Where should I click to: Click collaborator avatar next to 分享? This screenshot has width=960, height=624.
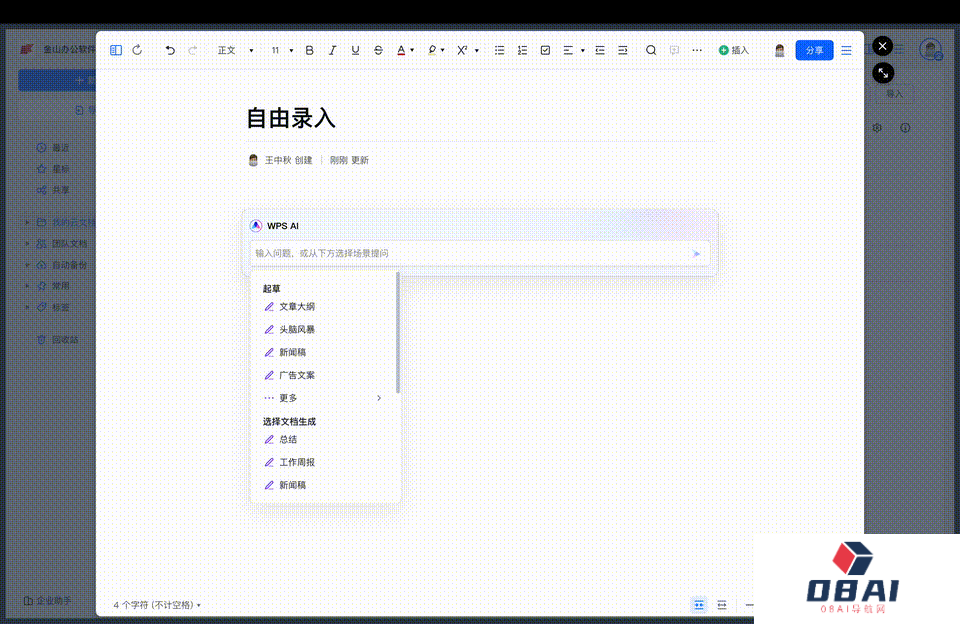[779, 50]
